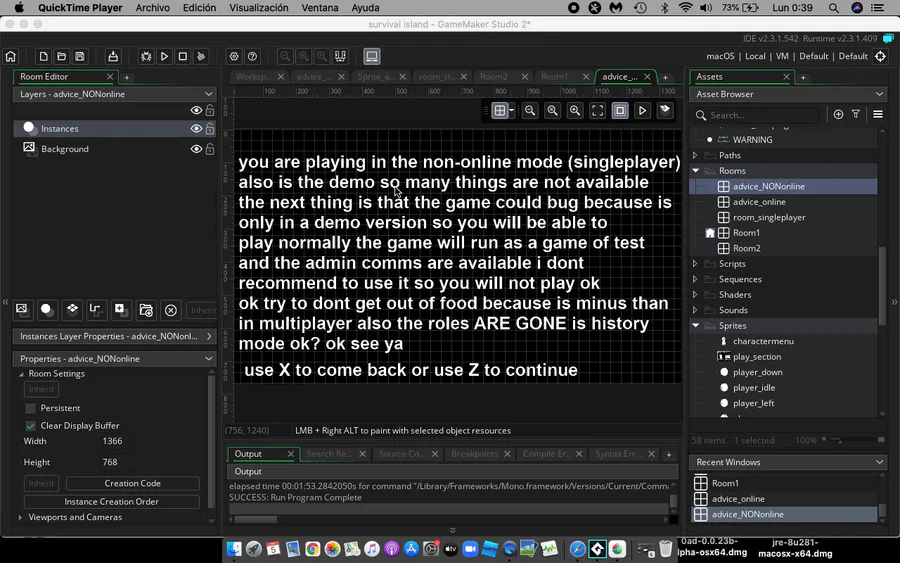Open Game Options gear icon
Screen dimensions: 900x563
point(234,56)
